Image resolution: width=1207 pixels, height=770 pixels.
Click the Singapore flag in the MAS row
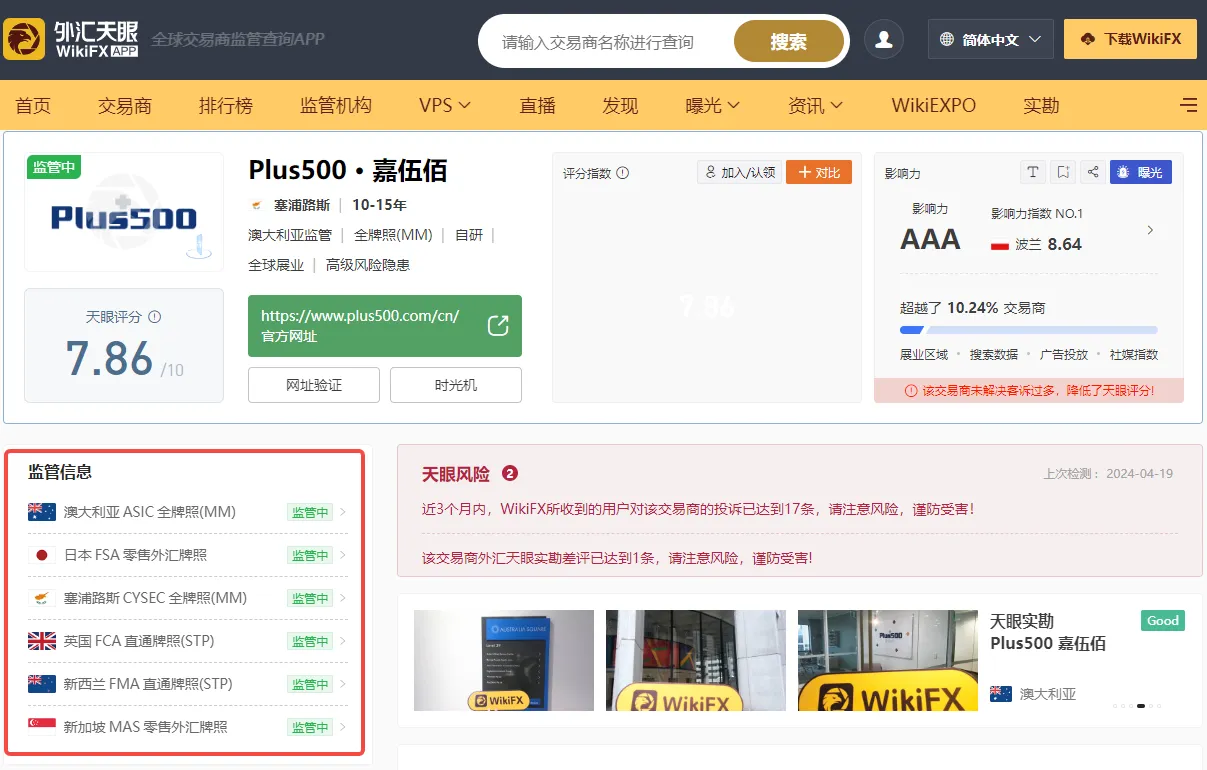coord(42,727)
